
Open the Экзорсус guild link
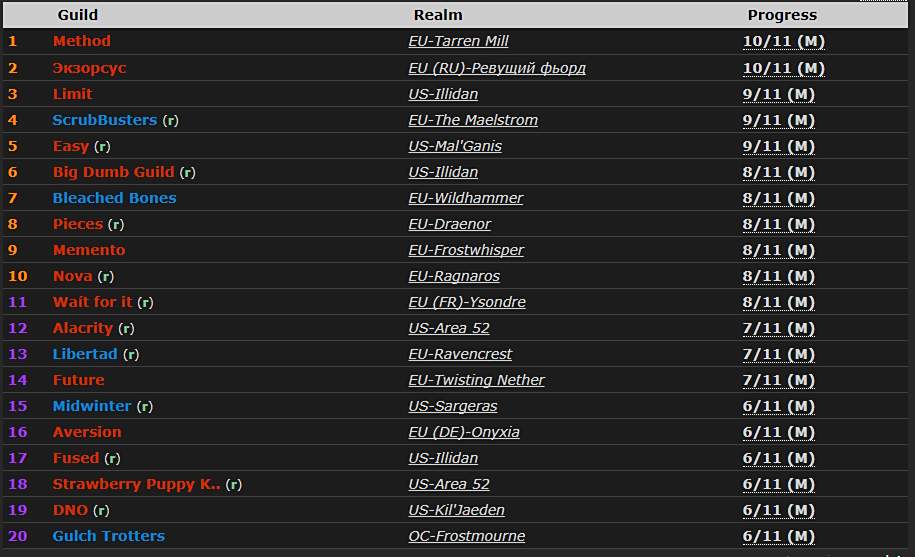click(89, 68)
